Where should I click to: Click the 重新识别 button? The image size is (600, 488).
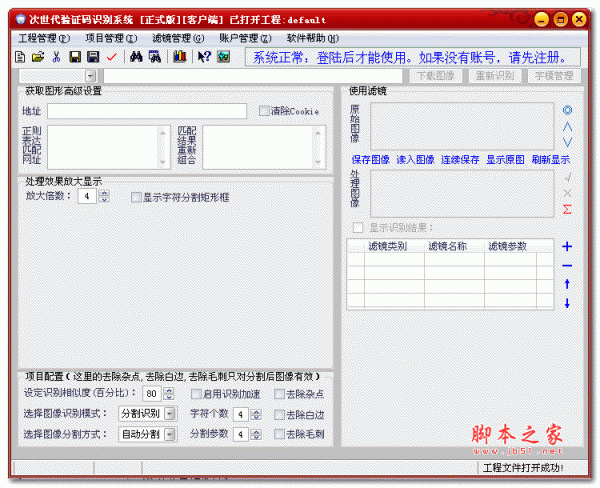[495, 76]
